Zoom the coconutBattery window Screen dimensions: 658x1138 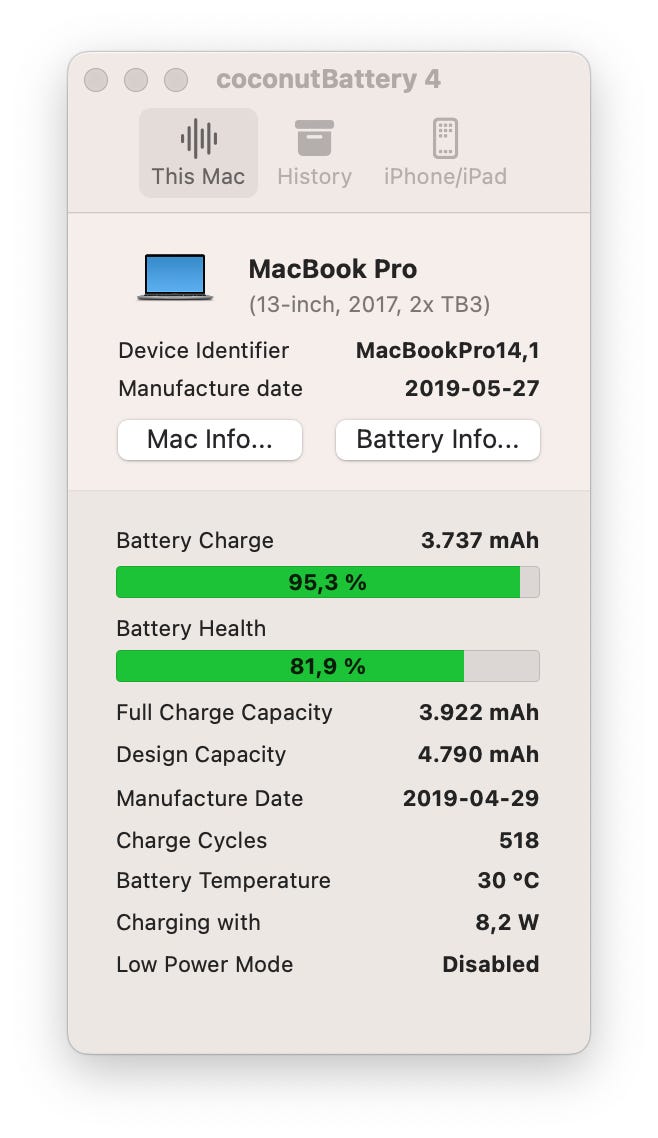(176, 80)
